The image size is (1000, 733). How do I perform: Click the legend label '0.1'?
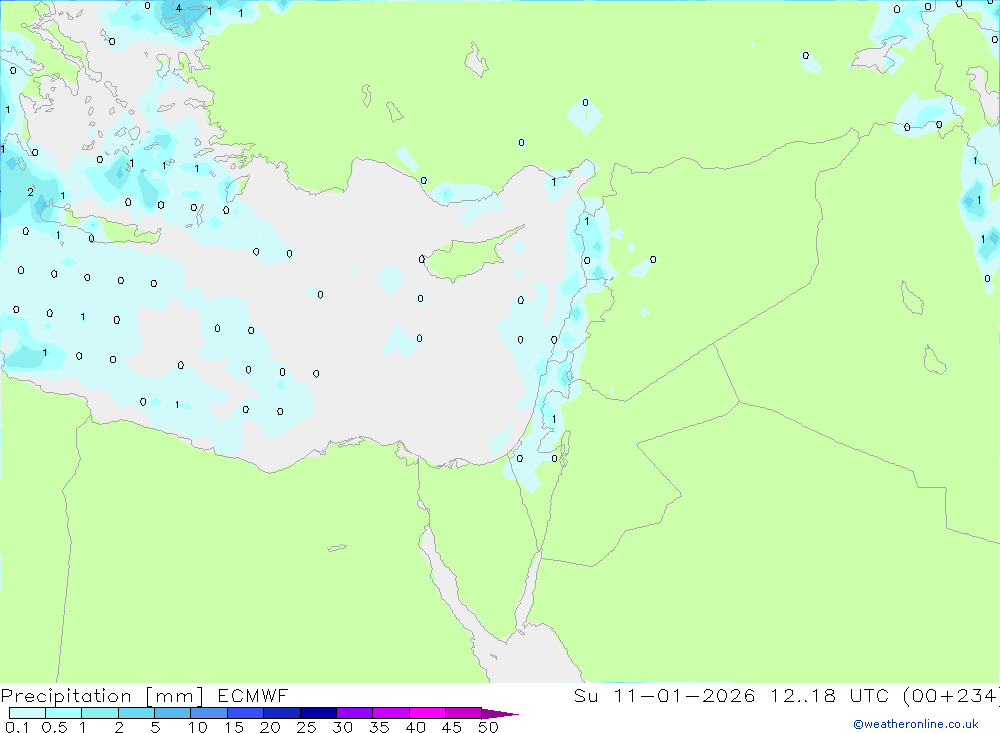[17, 727]
